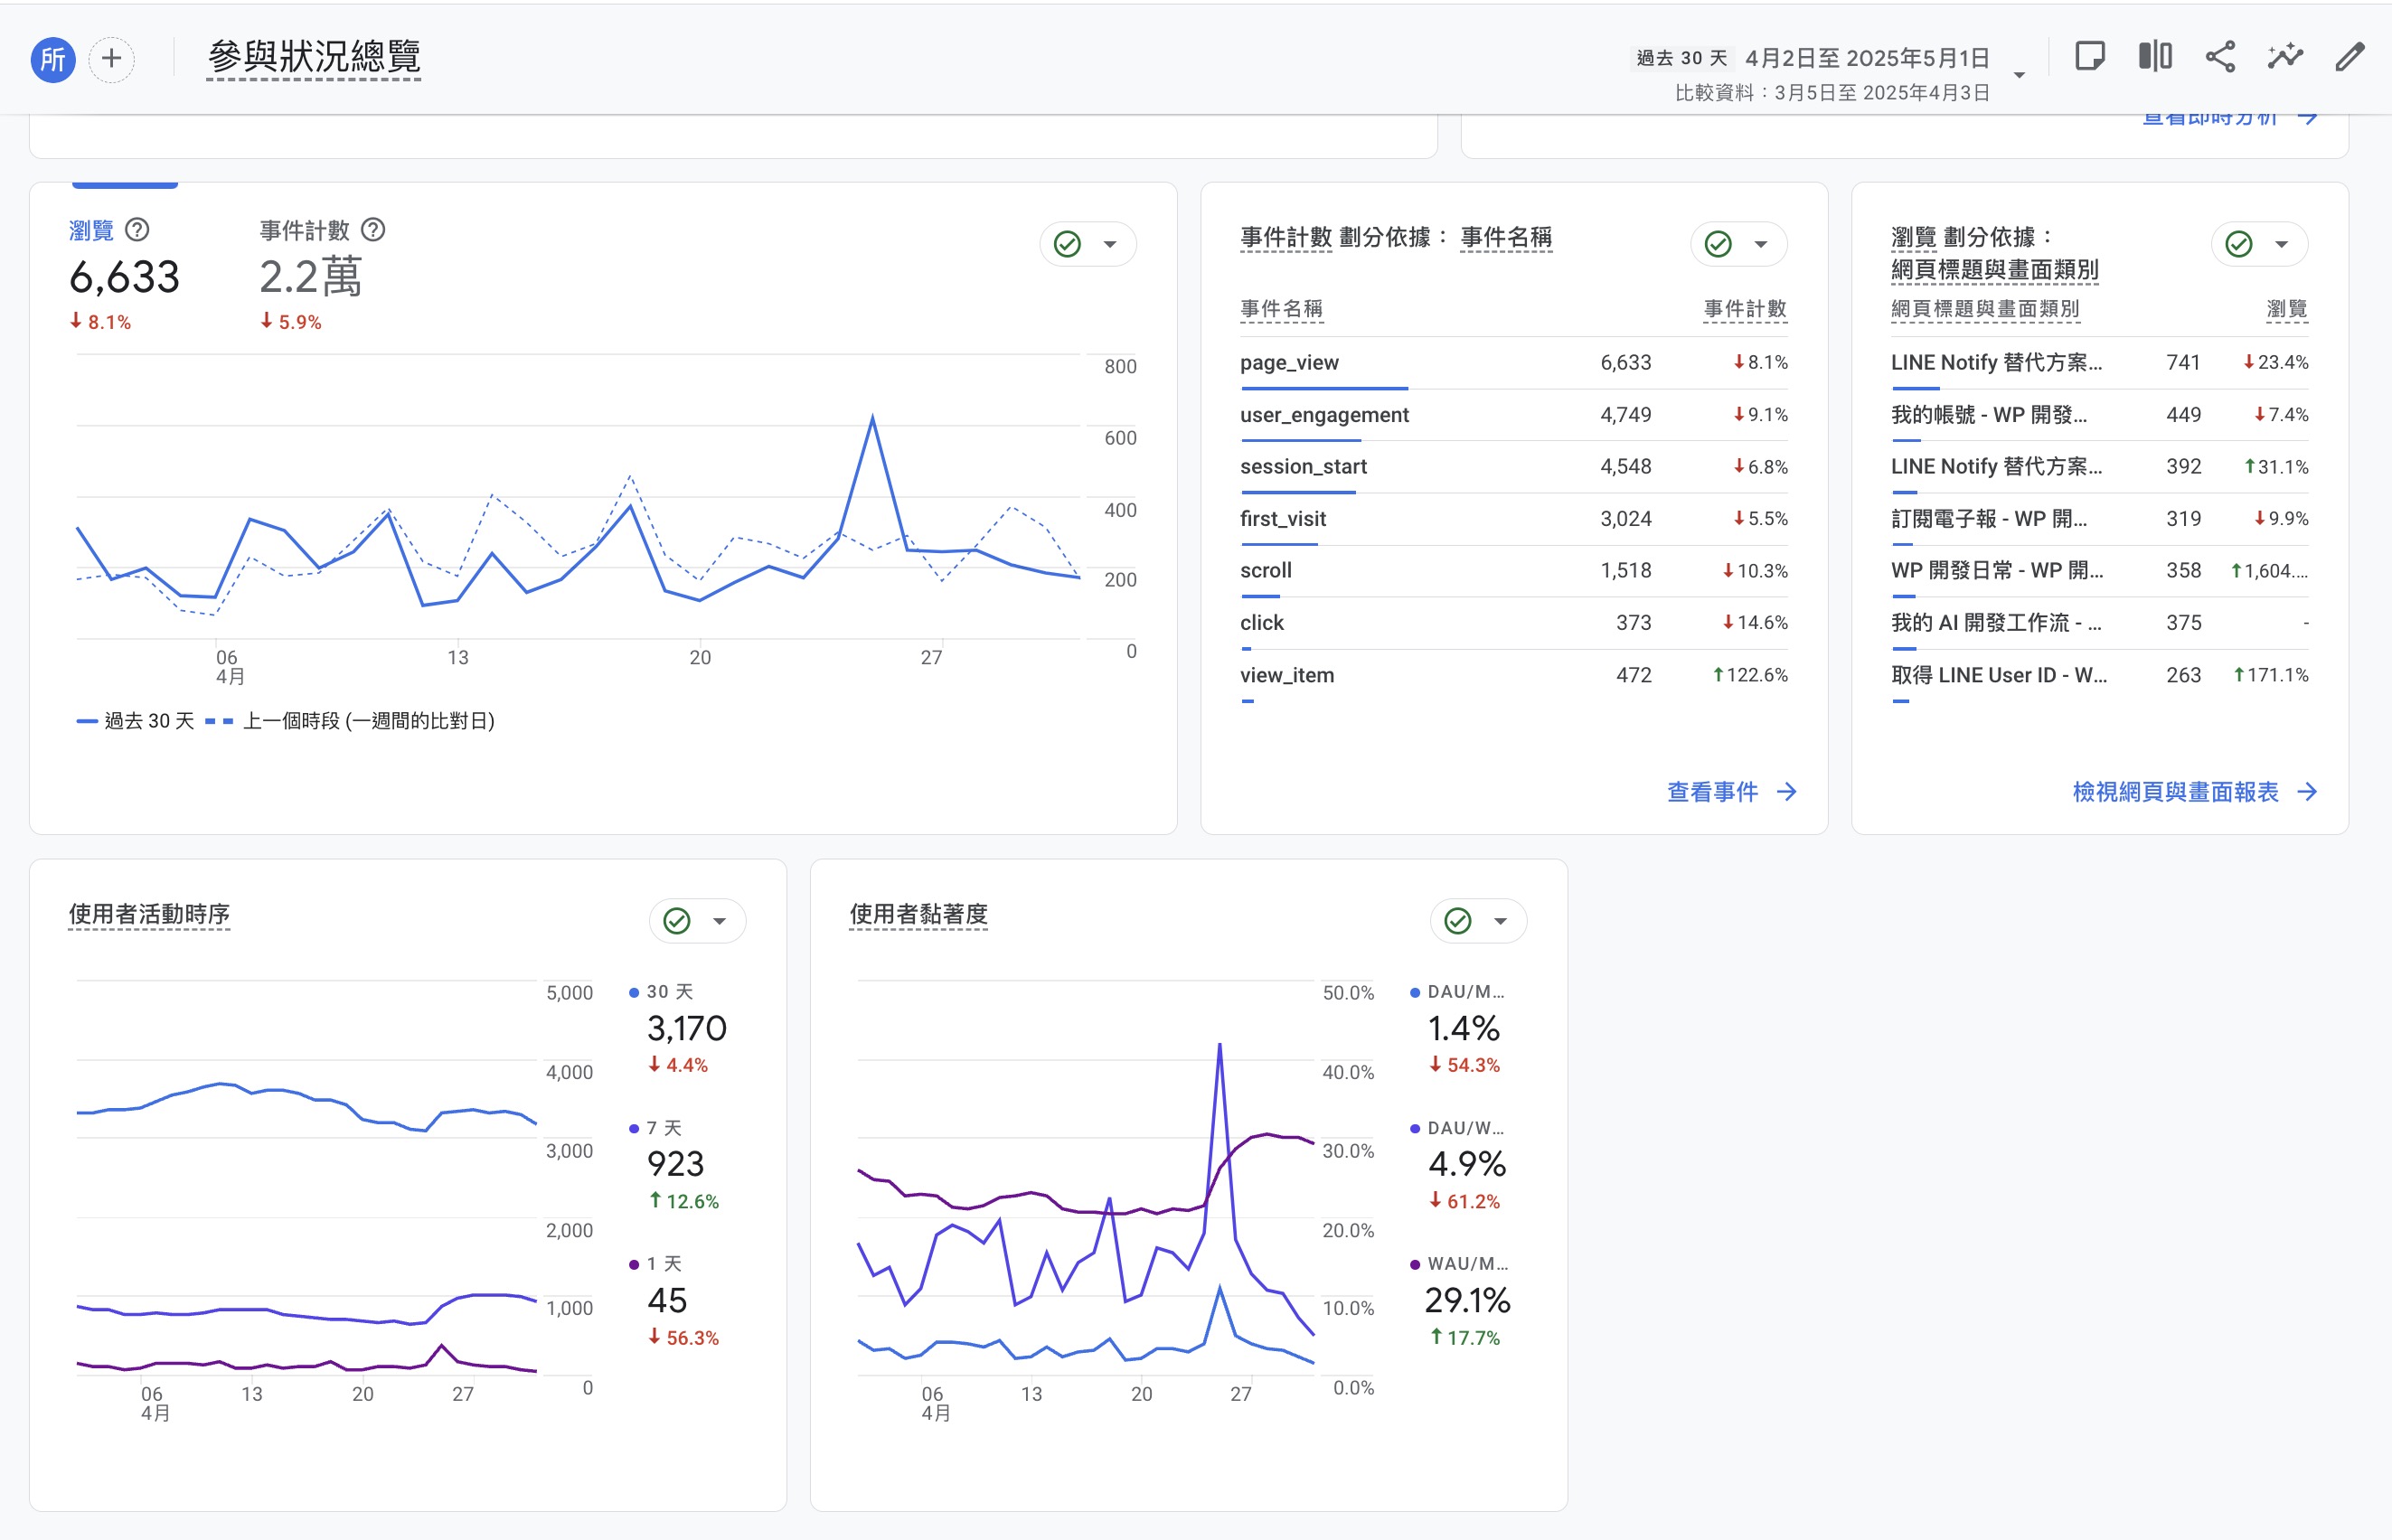
Task: Click the DAU/W… 4.9% value
Action: pyautogui.click(x=1467, y=1164)
